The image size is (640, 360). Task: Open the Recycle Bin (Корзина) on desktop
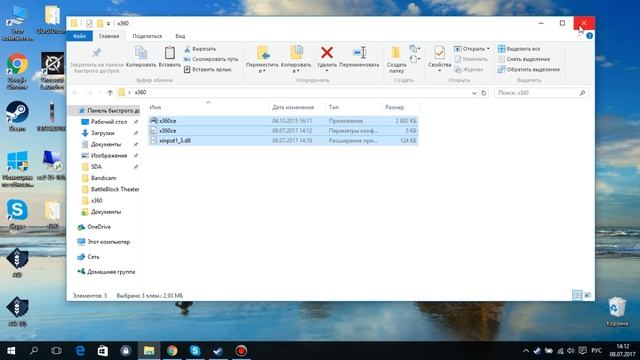click(x=617, y=312)
